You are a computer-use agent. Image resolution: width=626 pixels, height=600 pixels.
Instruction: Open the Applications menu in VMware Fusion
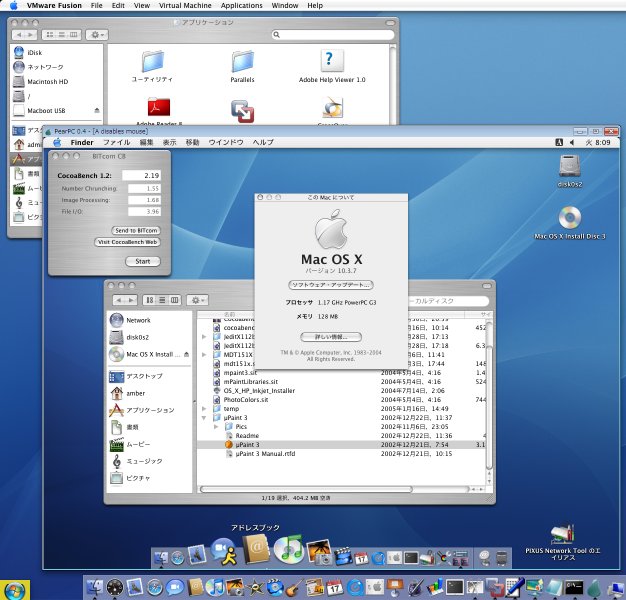tap(242, 6)
